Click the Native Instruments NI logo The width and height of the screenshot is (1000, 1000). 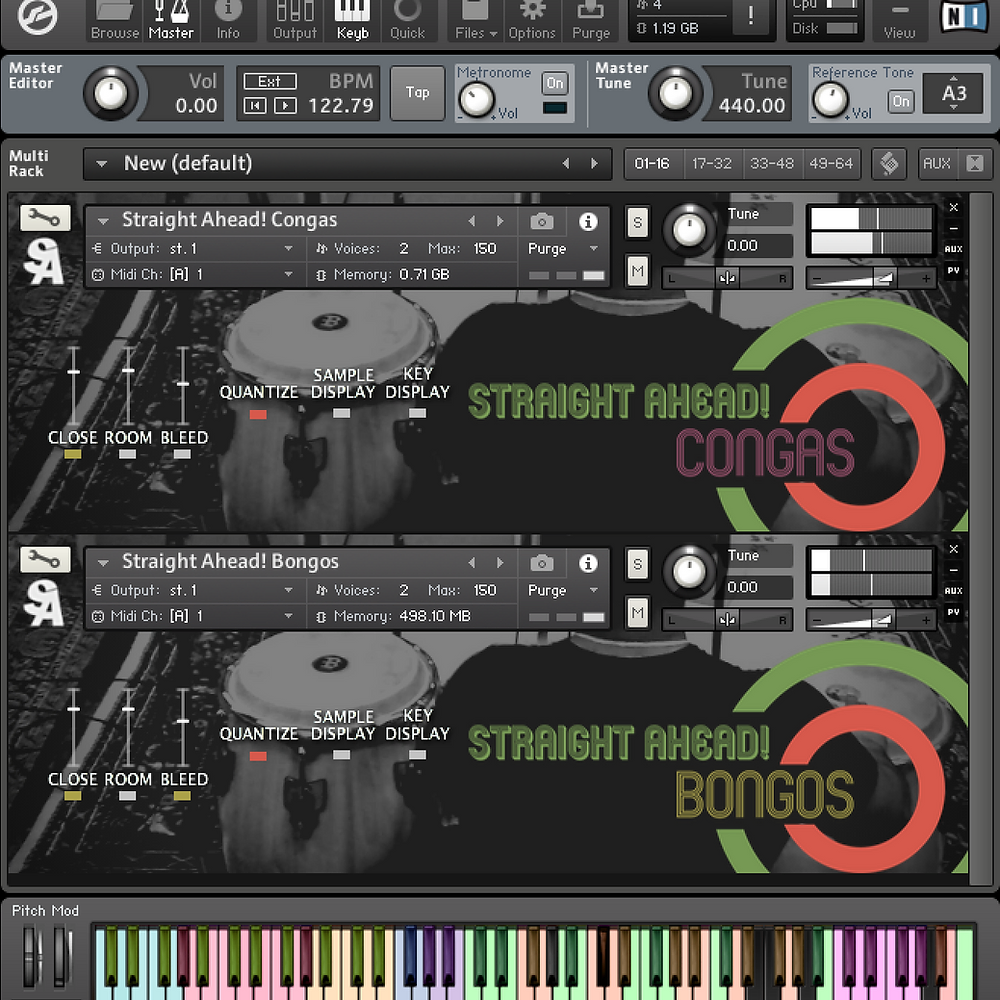[x=964, y=16]
